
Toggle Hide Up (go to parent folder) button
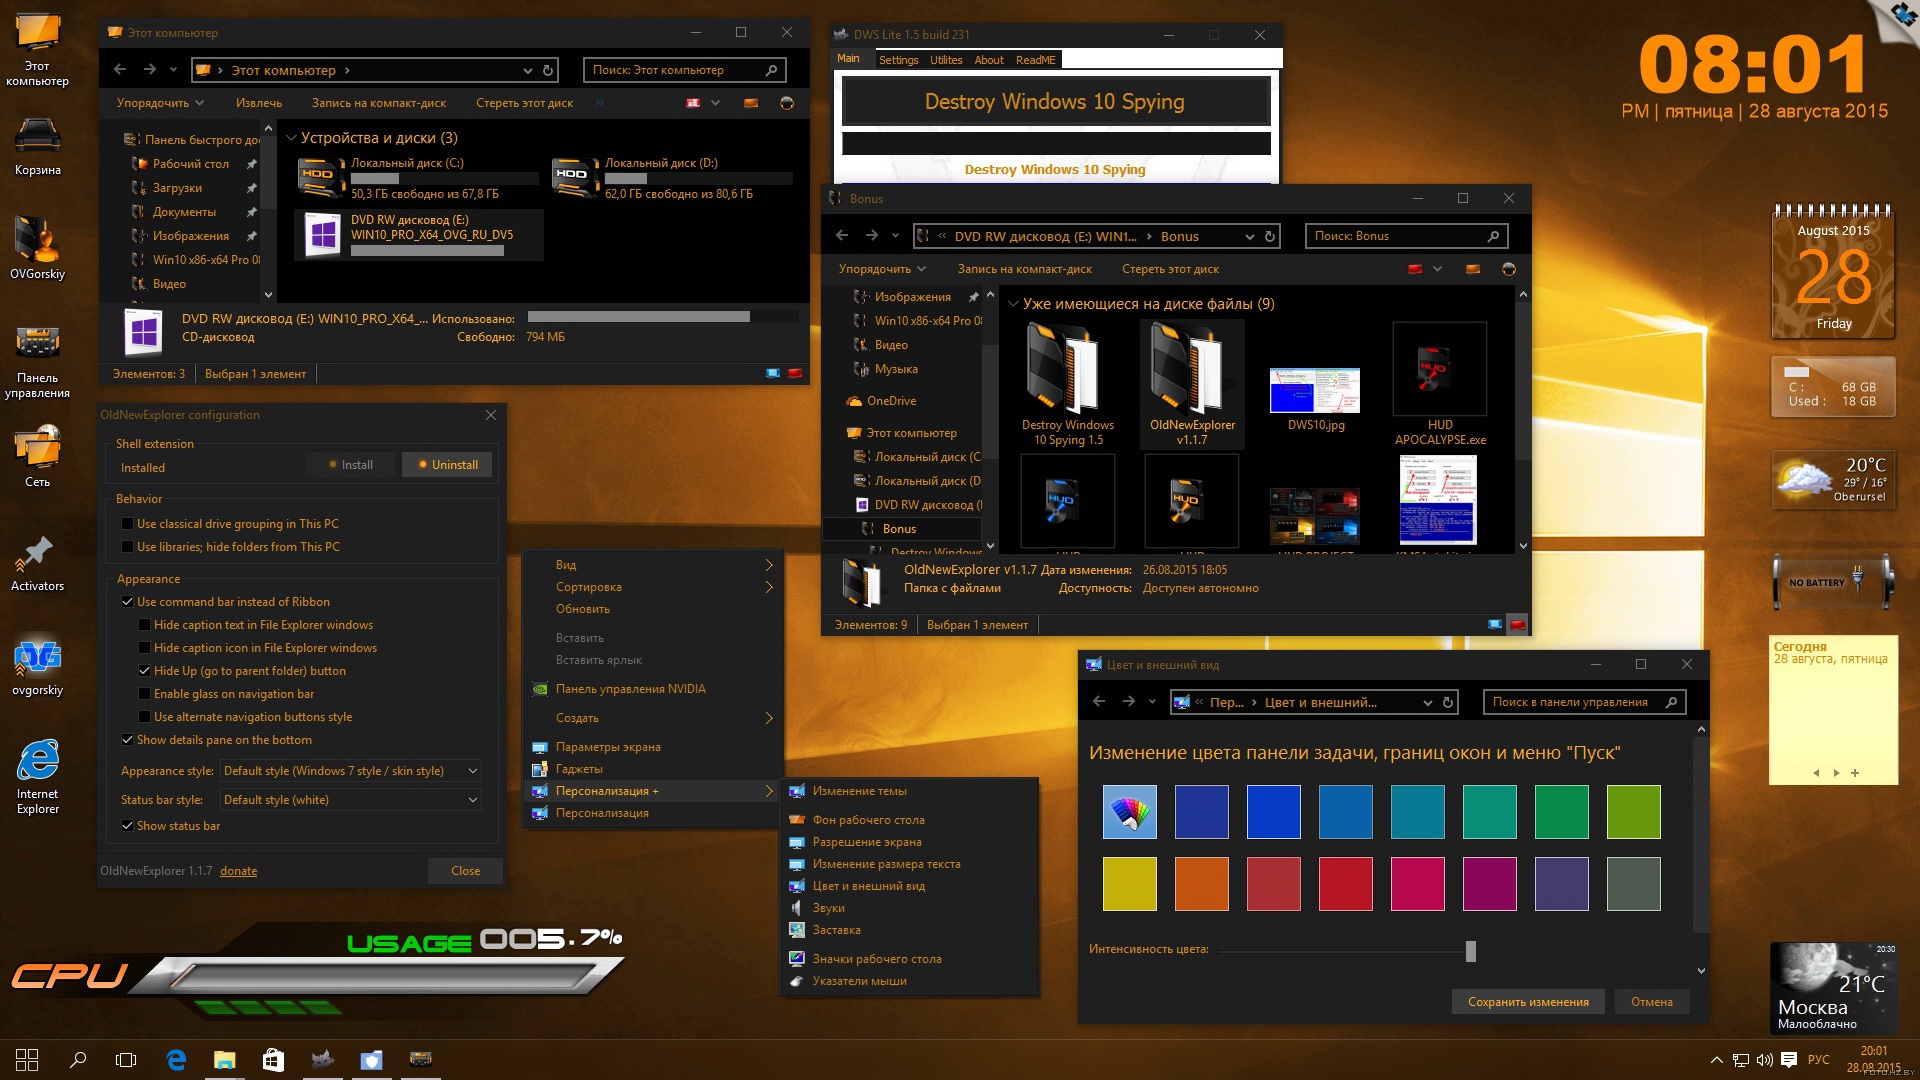coord(144,671)
